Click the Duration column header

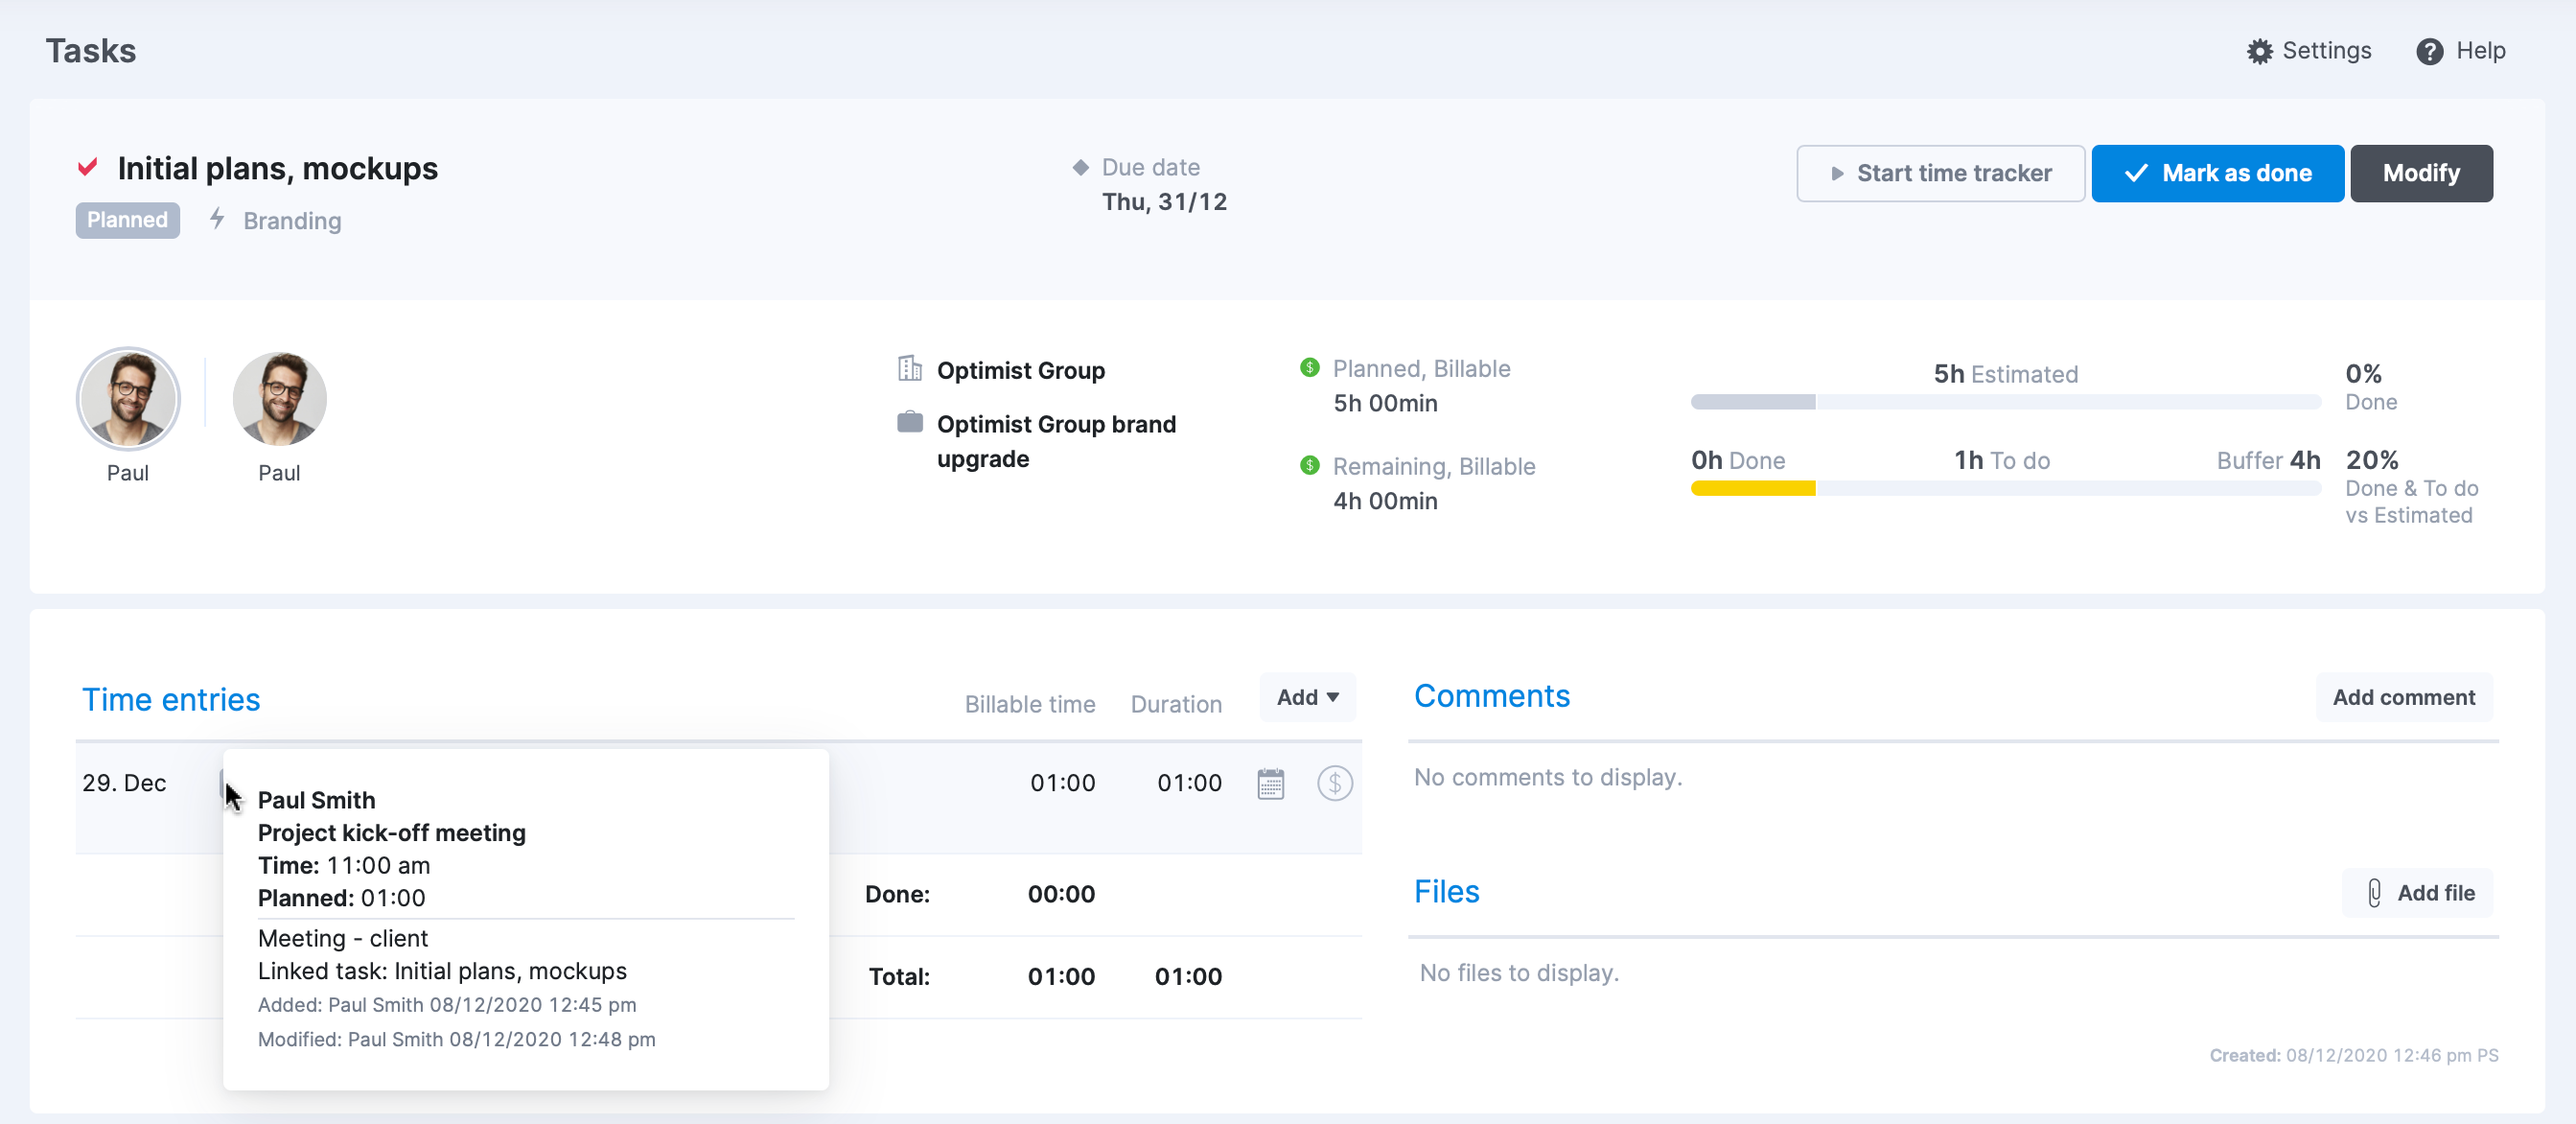1176,704
